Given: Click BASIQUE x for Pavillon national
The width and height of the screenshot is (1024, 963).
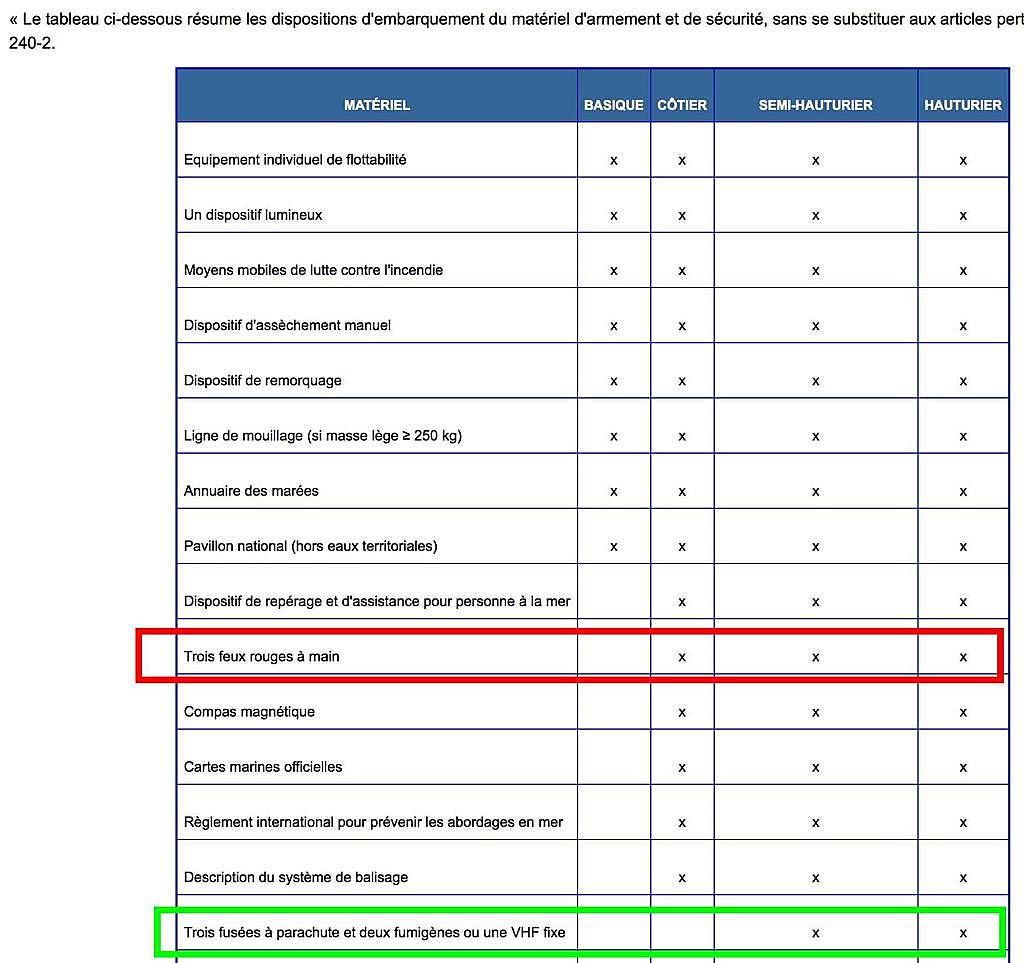Looking at the screenshot, I should click(x=614, y=547).
